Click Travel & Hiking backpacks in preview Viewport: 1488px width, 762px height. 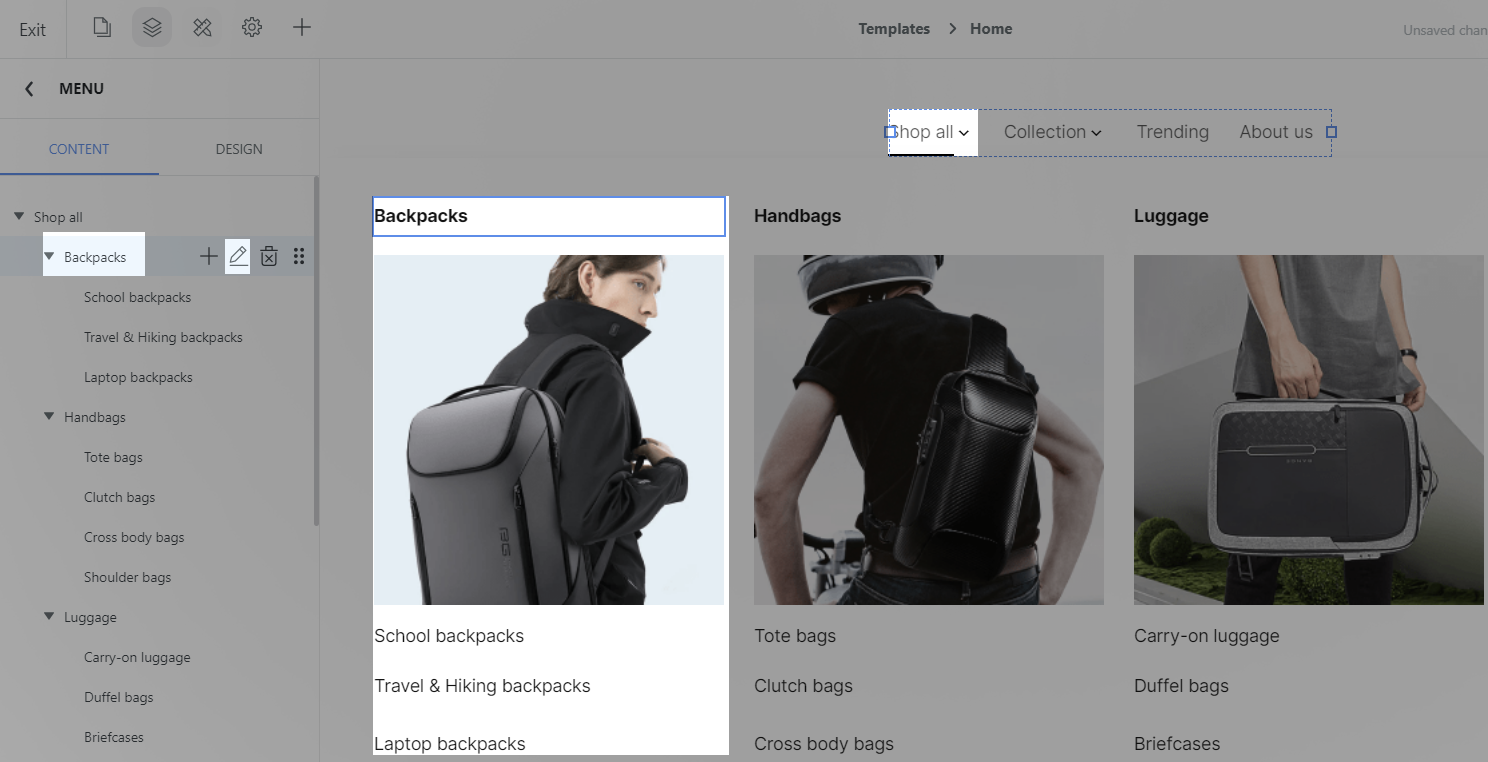[482, 686]
